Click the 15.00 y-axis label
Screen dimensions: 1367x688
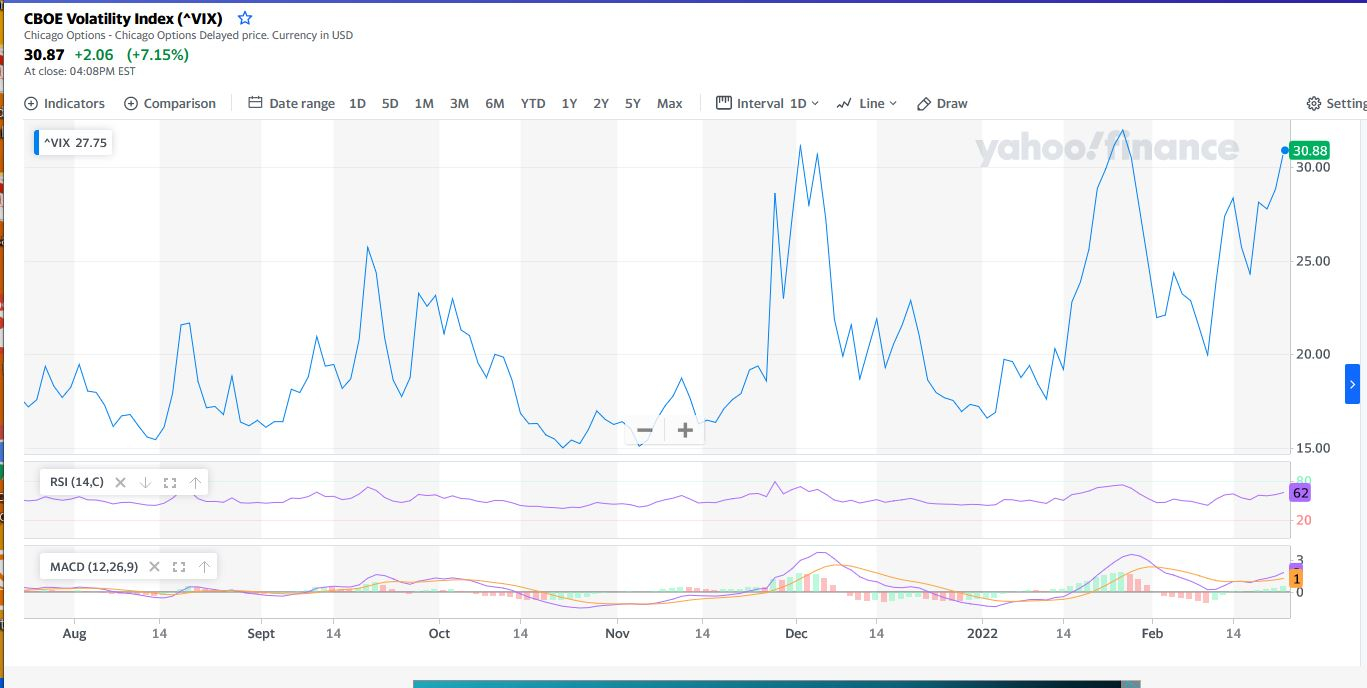[1313, 448]
